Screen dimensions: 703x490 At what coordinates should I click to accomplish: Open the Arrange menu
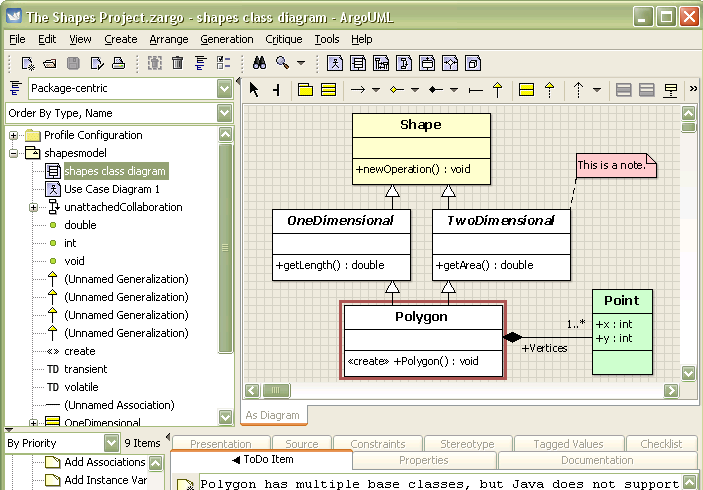169,39
